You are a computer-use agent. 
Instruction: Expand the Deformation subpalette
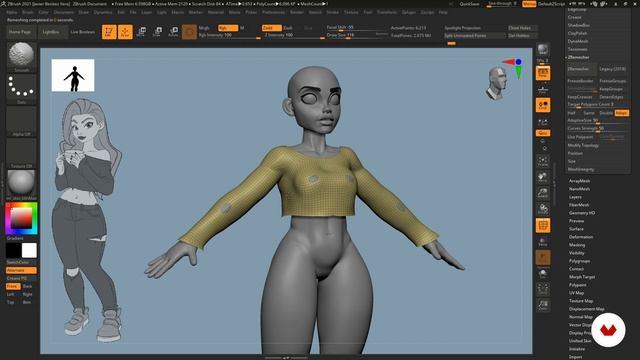[581, 237]
